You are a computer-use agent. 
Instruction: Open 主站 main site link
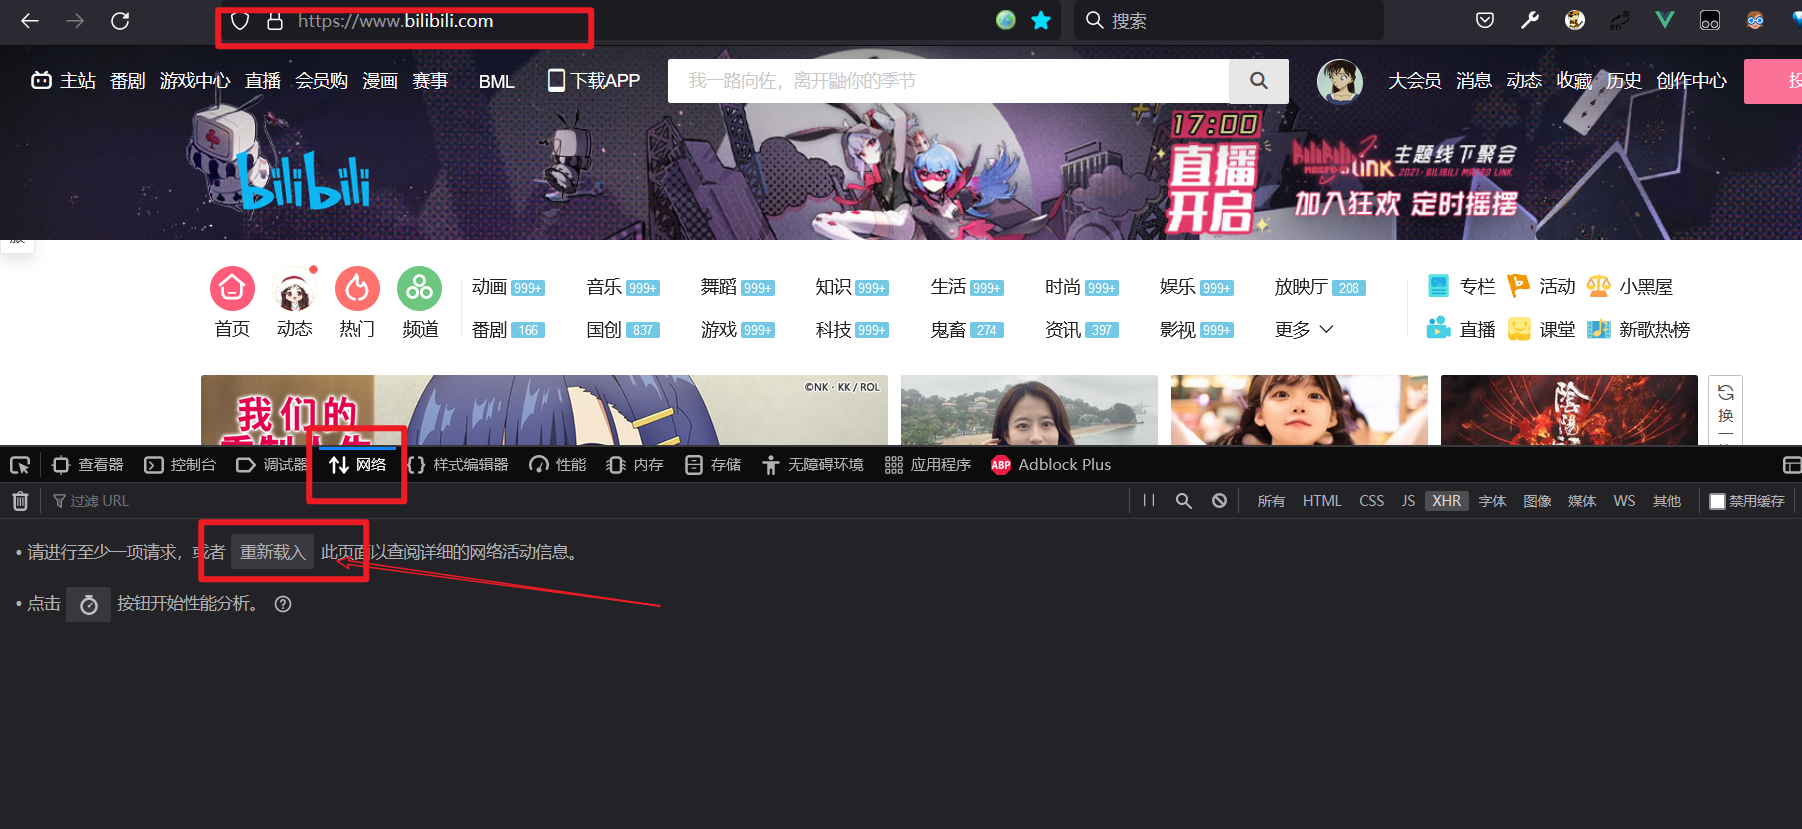63,81
